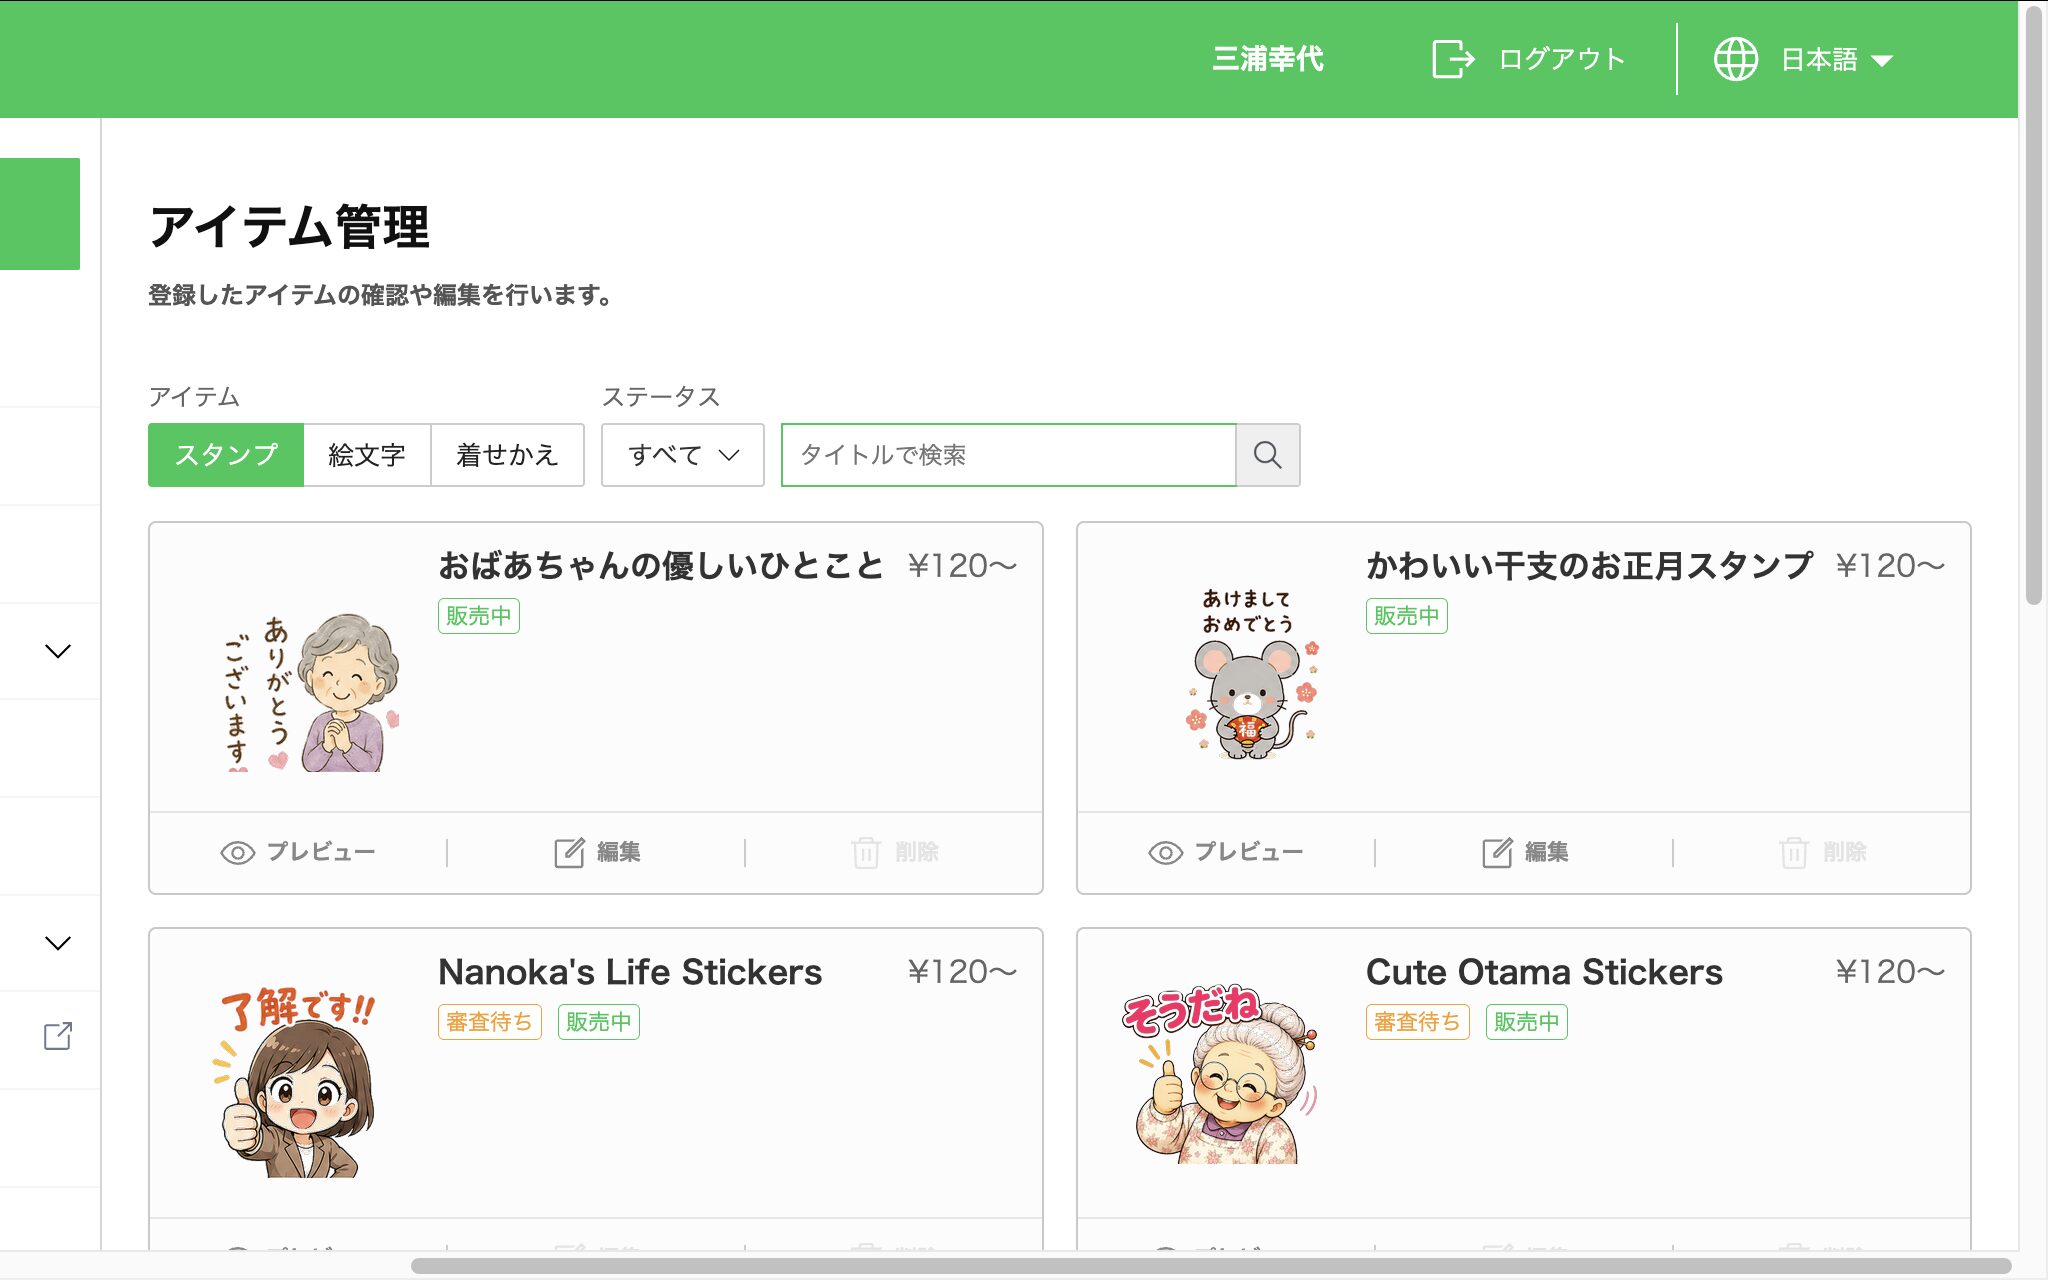The width and height of the screenshot is (2048, 1280).
Task: Expand the lower sidebar chevron
Action: (58, 943)
